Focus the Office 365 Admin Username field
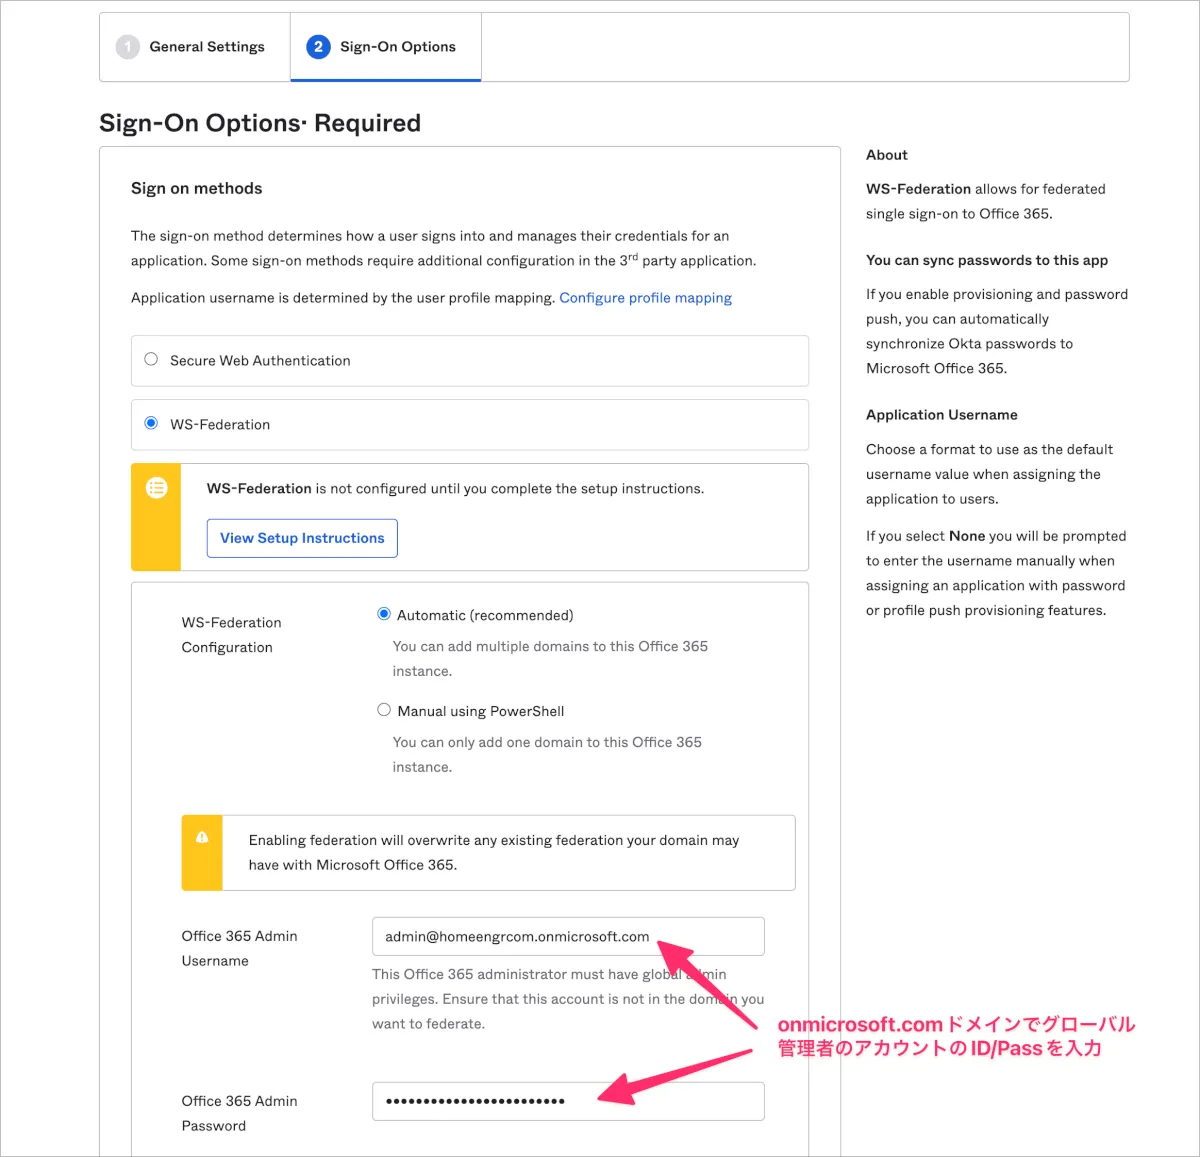The width and height of the screenshot is (1200, 1157). tap(568, 936)
